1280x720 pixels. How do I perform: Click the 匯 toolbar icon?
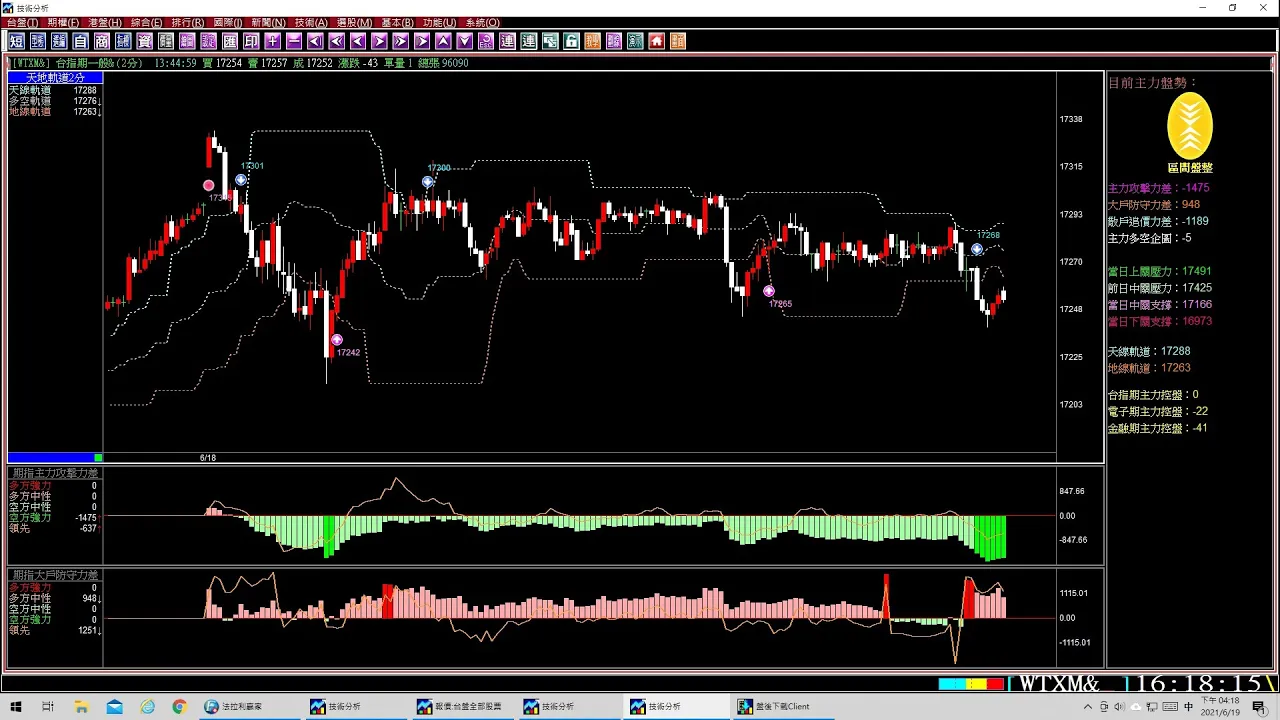[x=230, y=41]
